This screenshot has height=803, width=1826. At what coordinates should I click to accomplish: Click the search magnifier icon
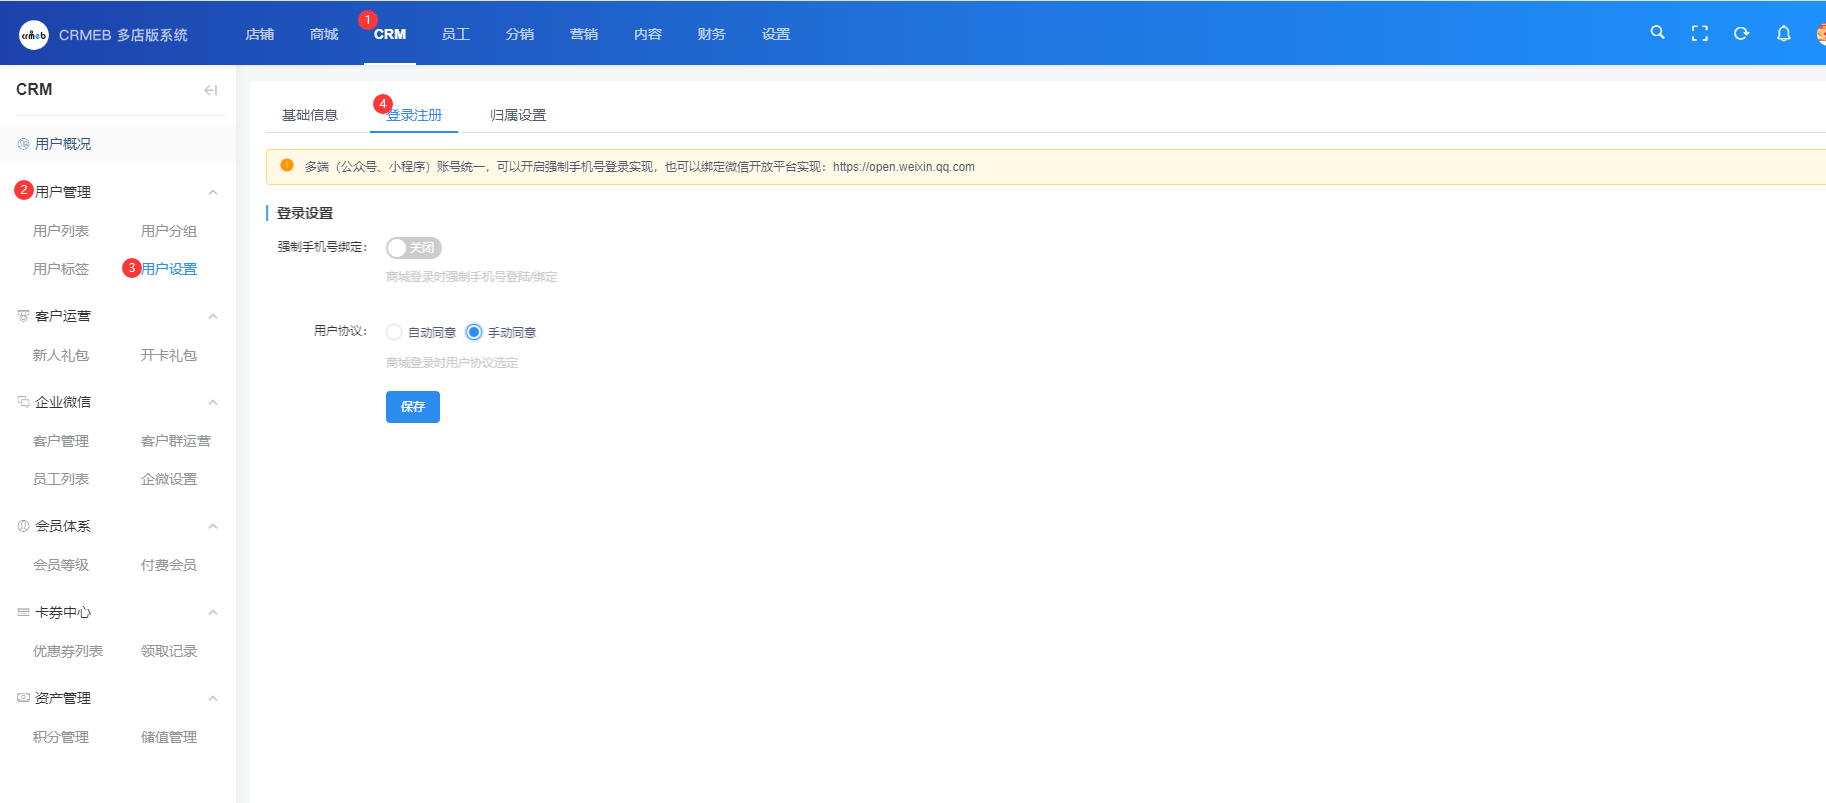pyautogui.click(x=1657, y=33)
